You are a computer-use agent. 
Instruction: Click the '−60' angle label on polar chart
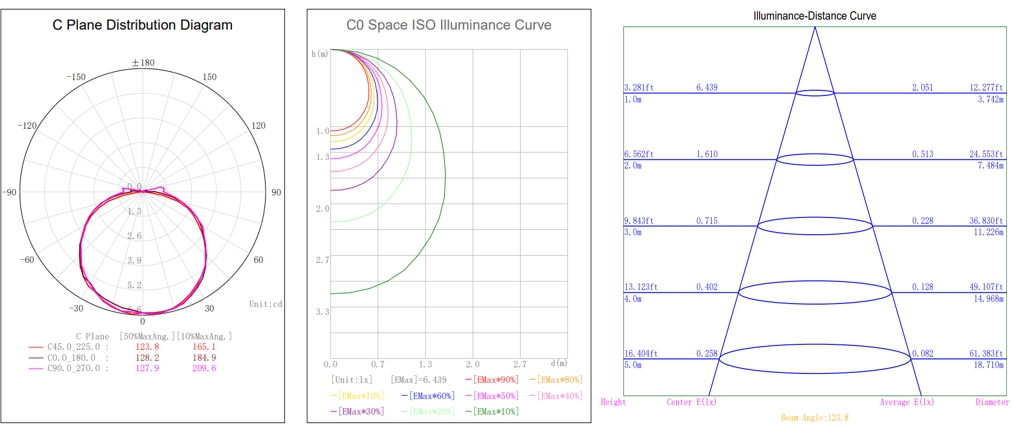coord(26,260)
